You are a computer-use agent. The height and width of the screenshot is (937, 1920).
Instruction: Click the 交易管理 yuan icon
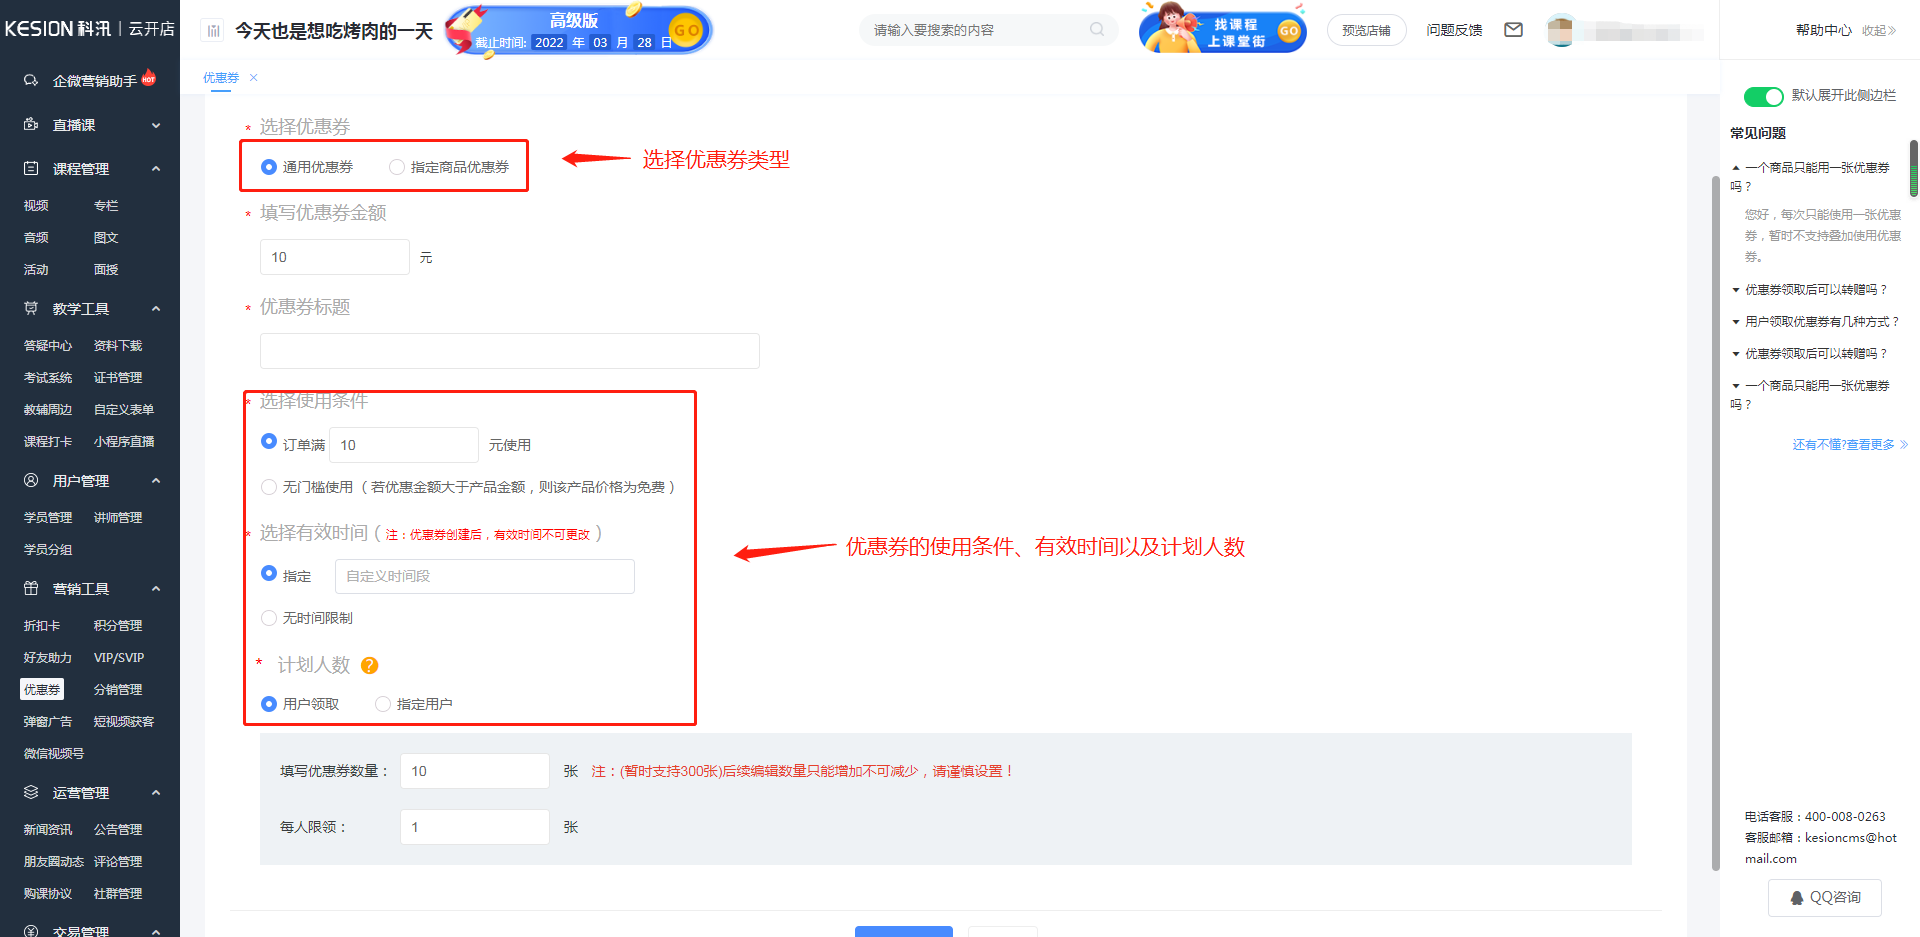coord(31,931)
